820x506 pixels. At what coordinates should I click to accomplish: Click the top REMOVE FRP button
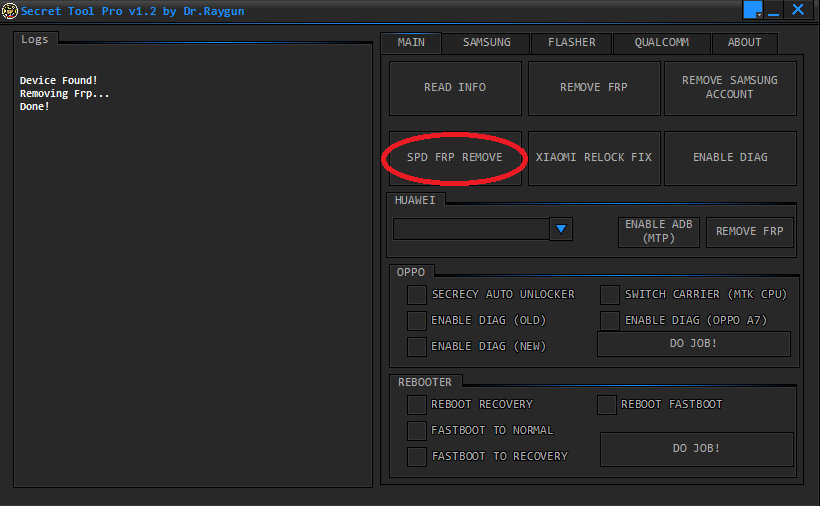tap(594, 88)
